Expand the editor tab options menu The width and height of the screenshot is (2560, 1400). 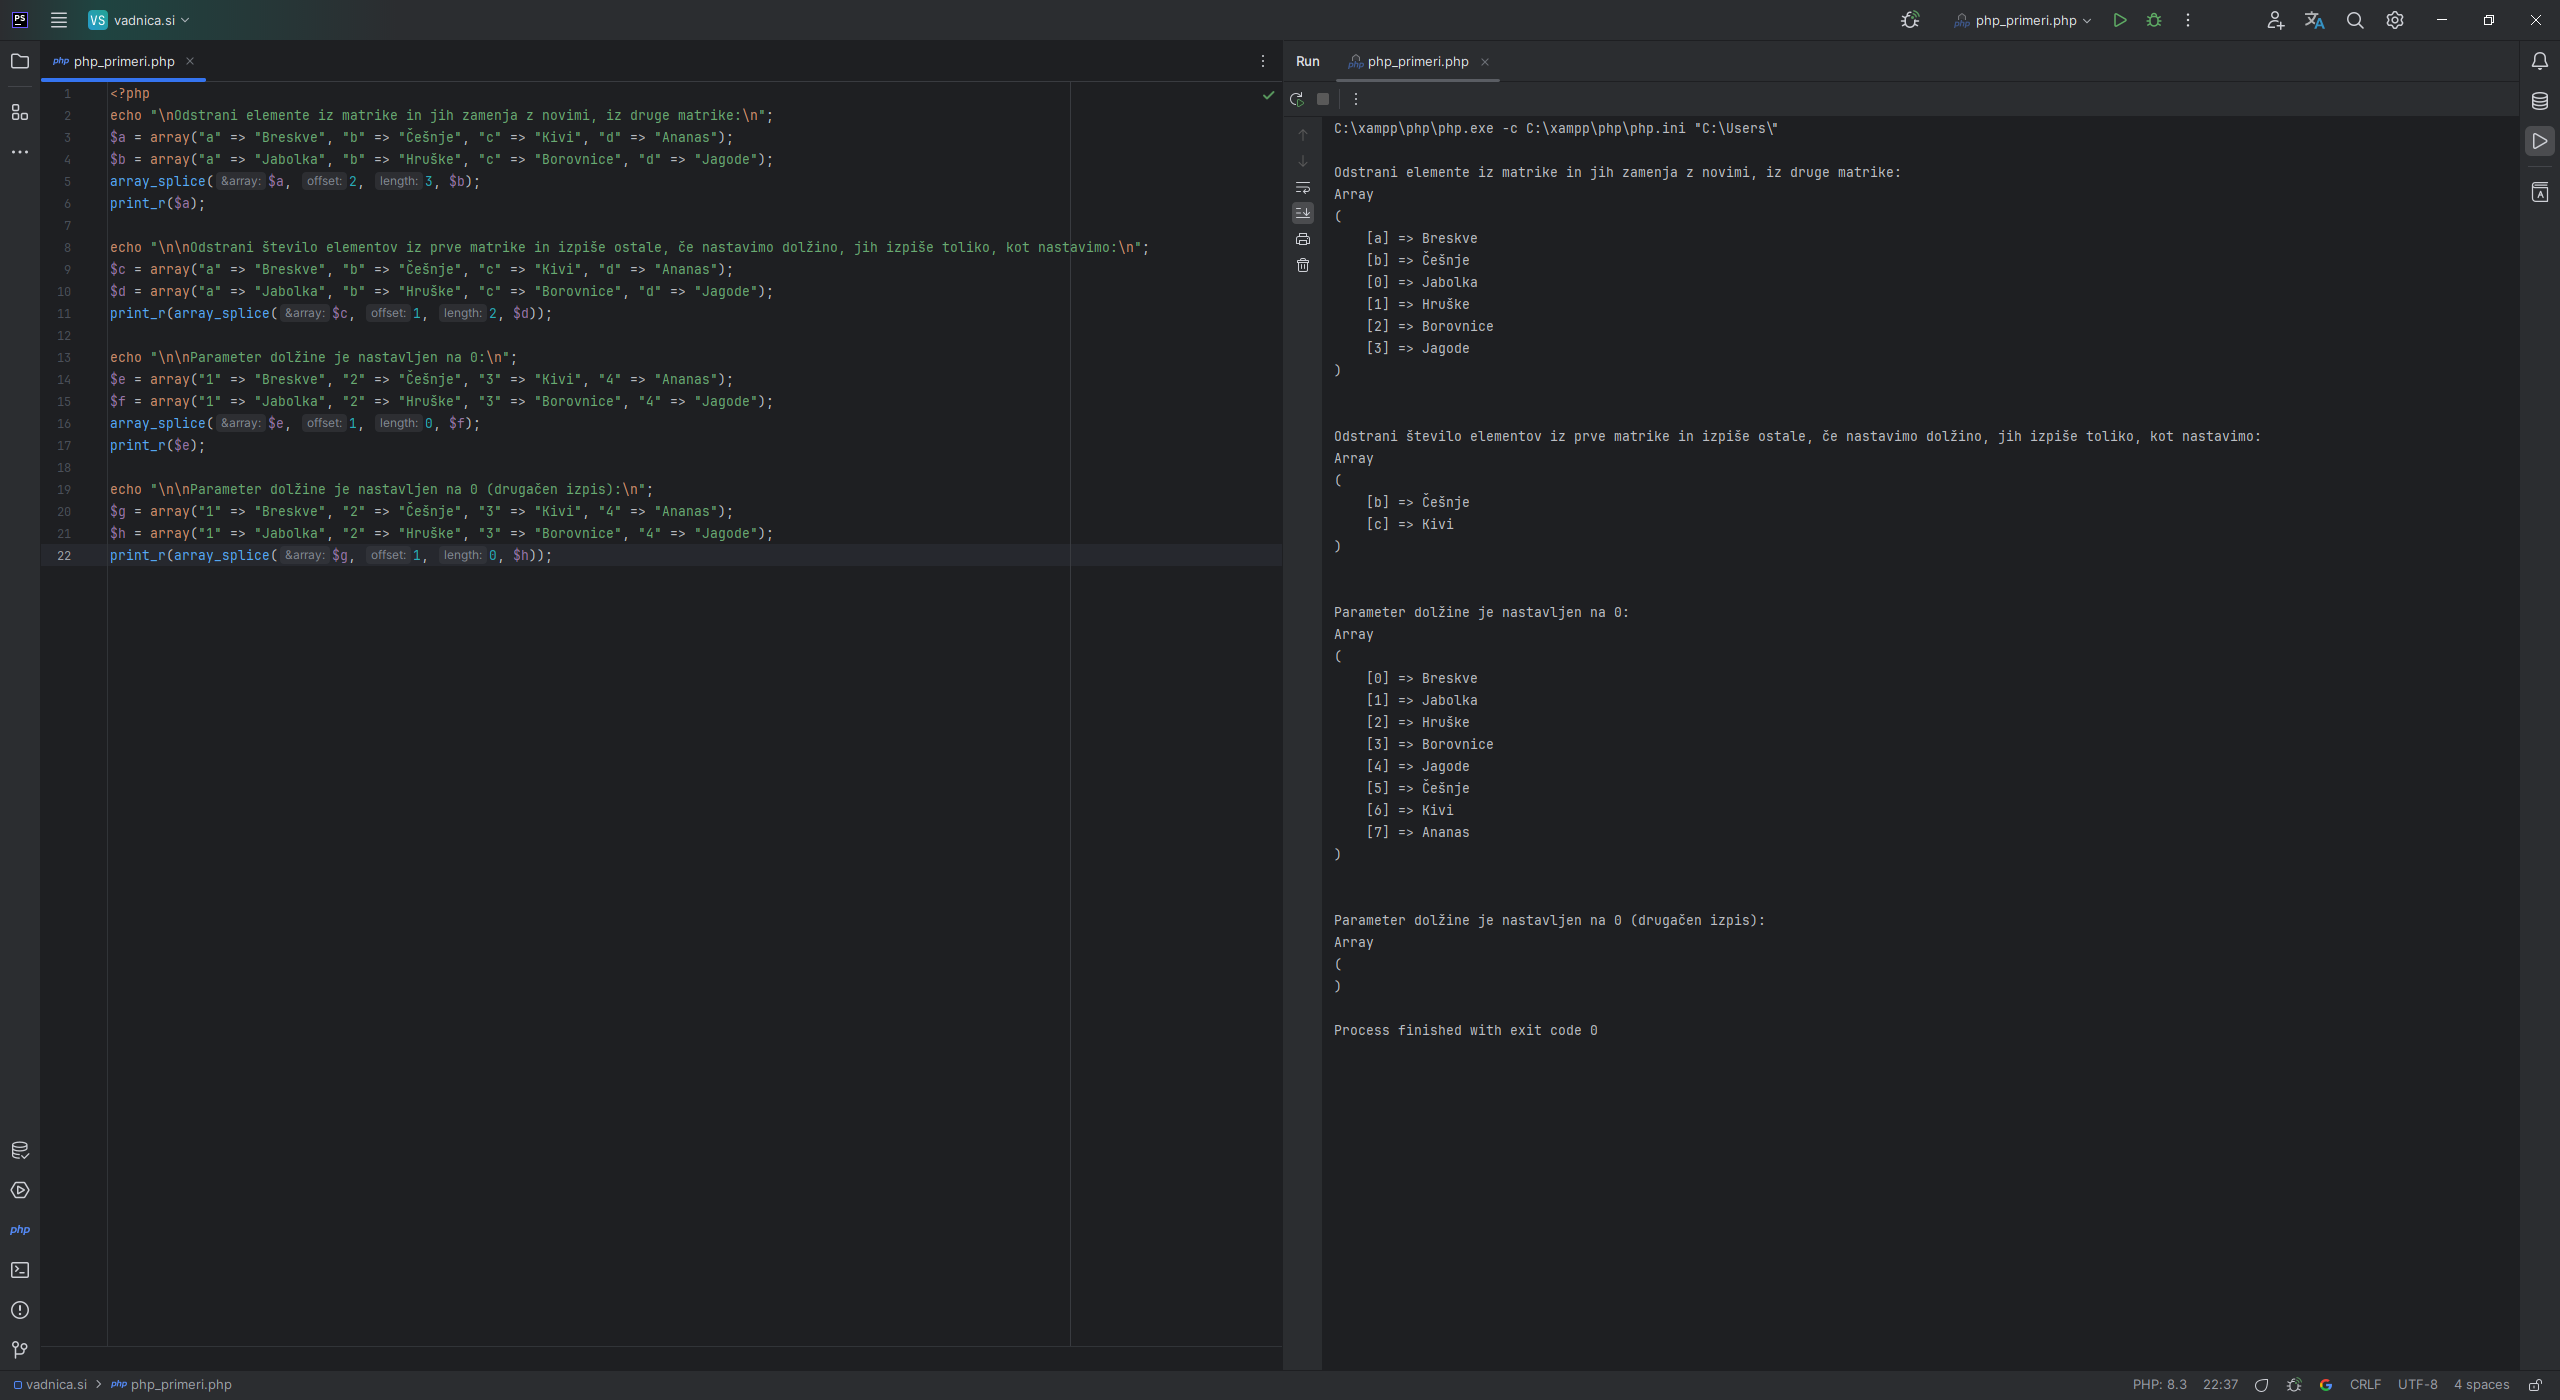[1263, 61]
